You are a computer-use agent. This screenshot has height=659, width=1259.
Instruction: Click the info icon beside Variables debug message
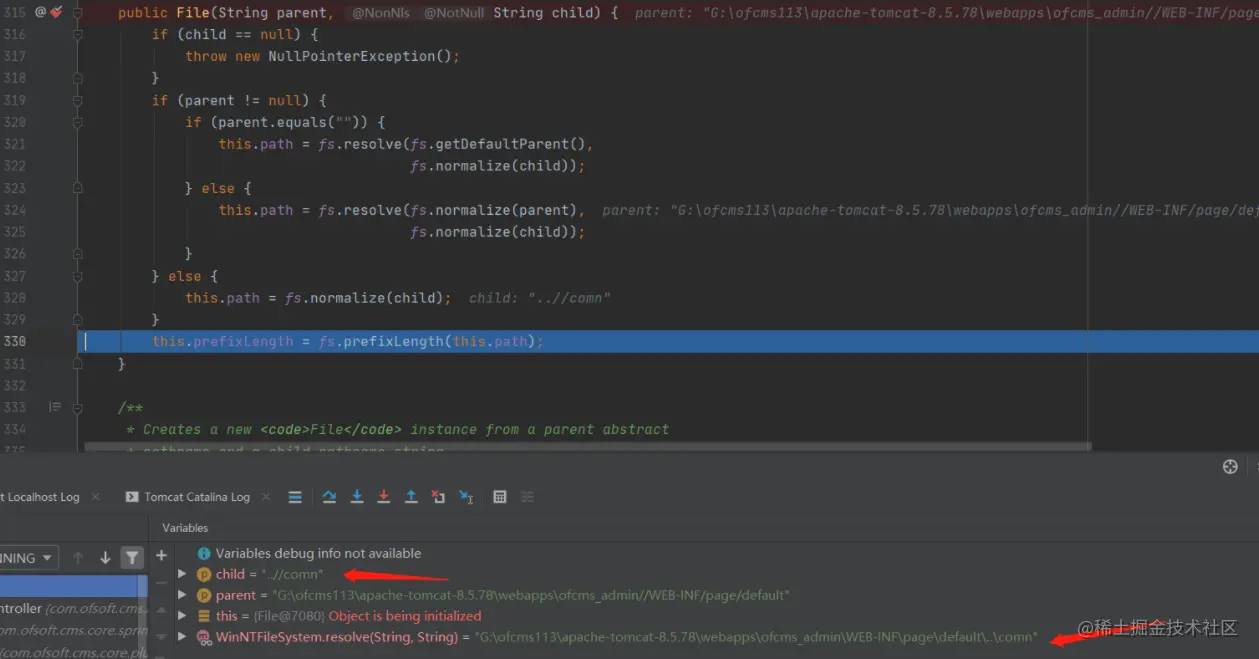204,553
